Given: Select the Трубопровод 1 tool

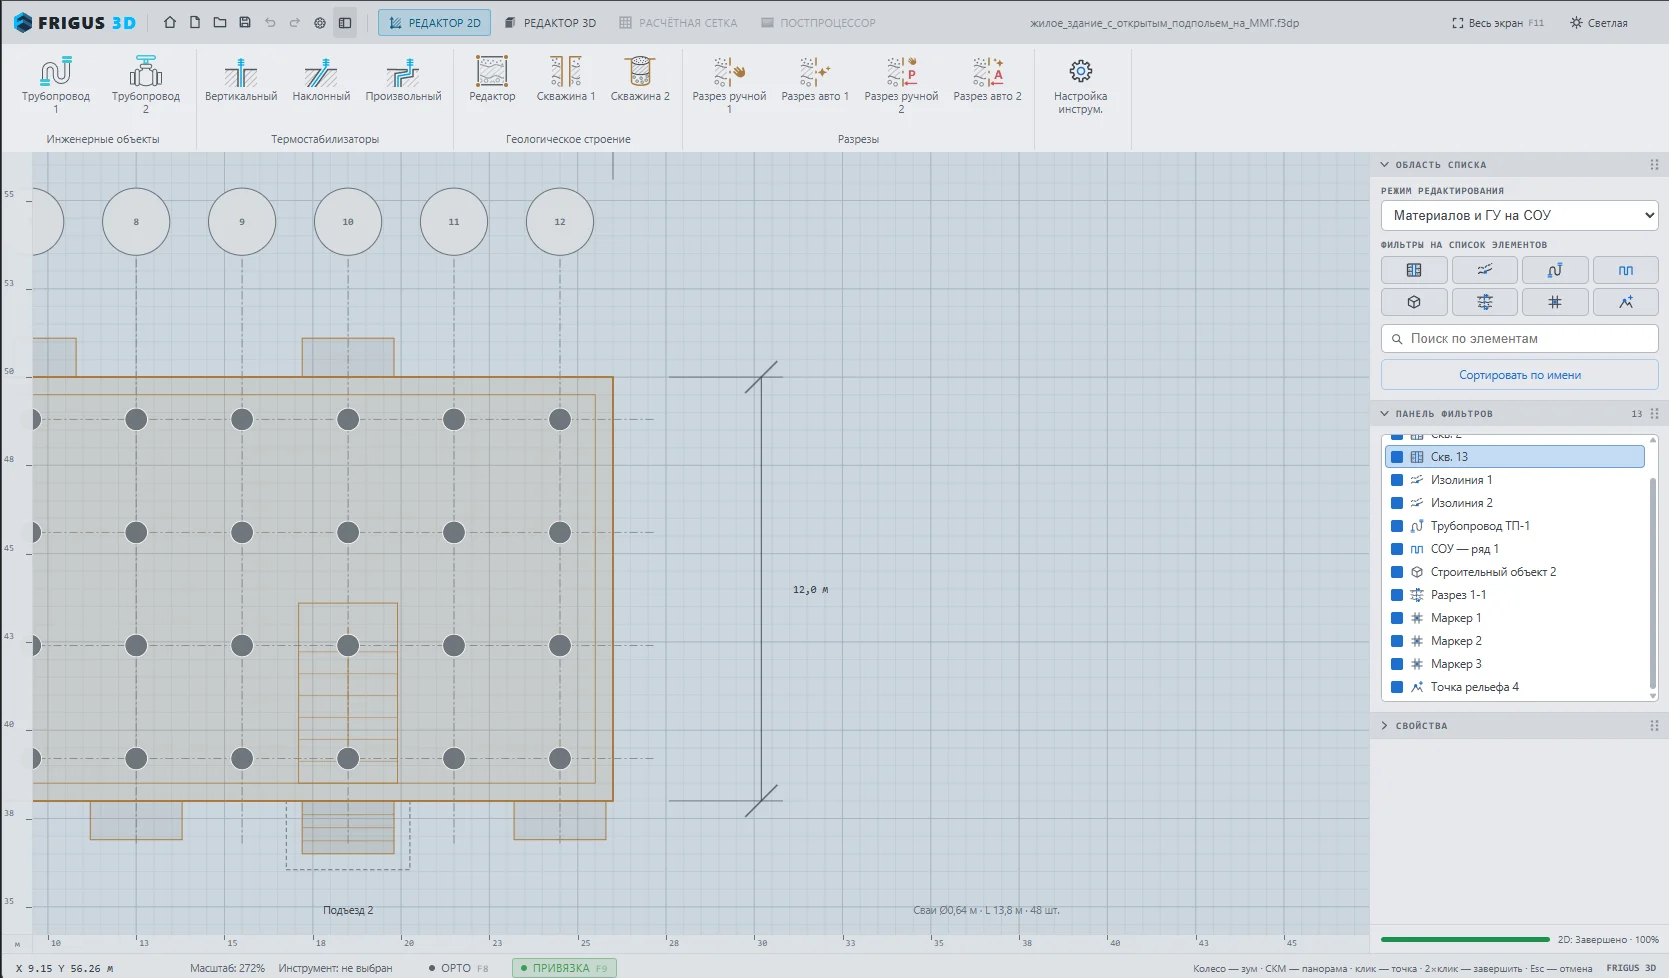Looking at the screenshot, I should tap(56, 84).
